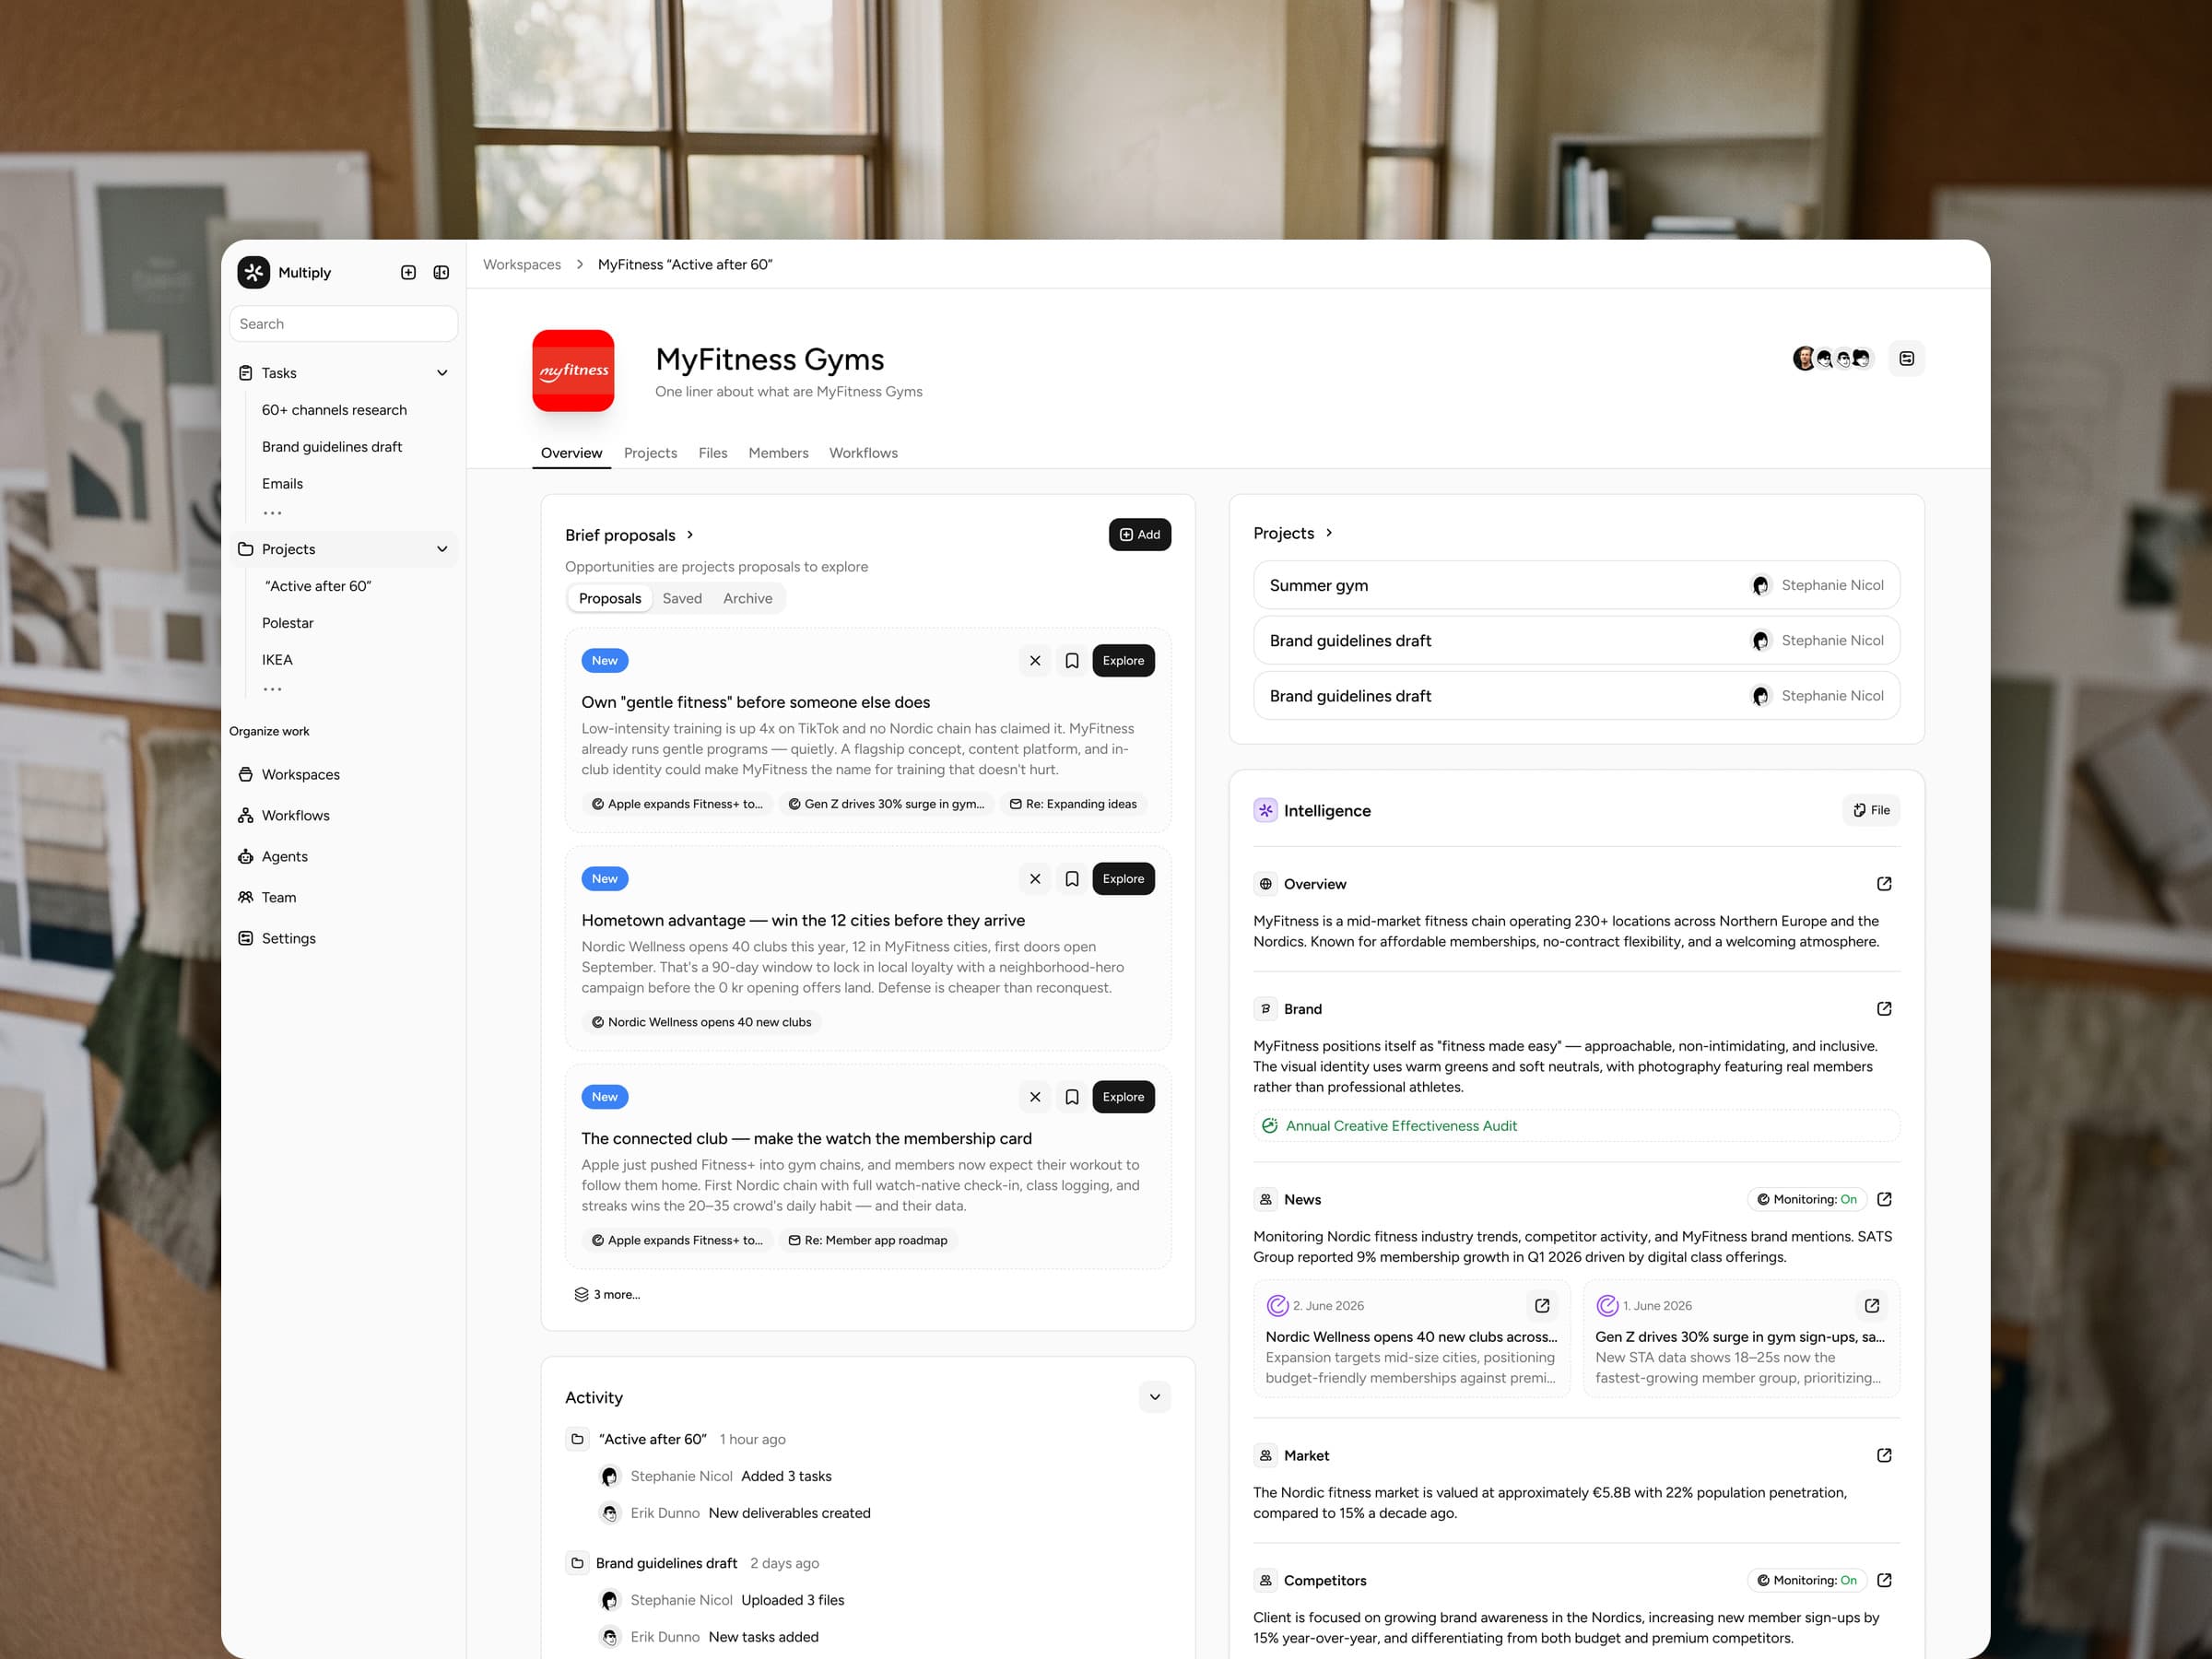The image size is (2212, 1659).
Task: Switch to the Projects tab
Action: [x=650, y=453]
